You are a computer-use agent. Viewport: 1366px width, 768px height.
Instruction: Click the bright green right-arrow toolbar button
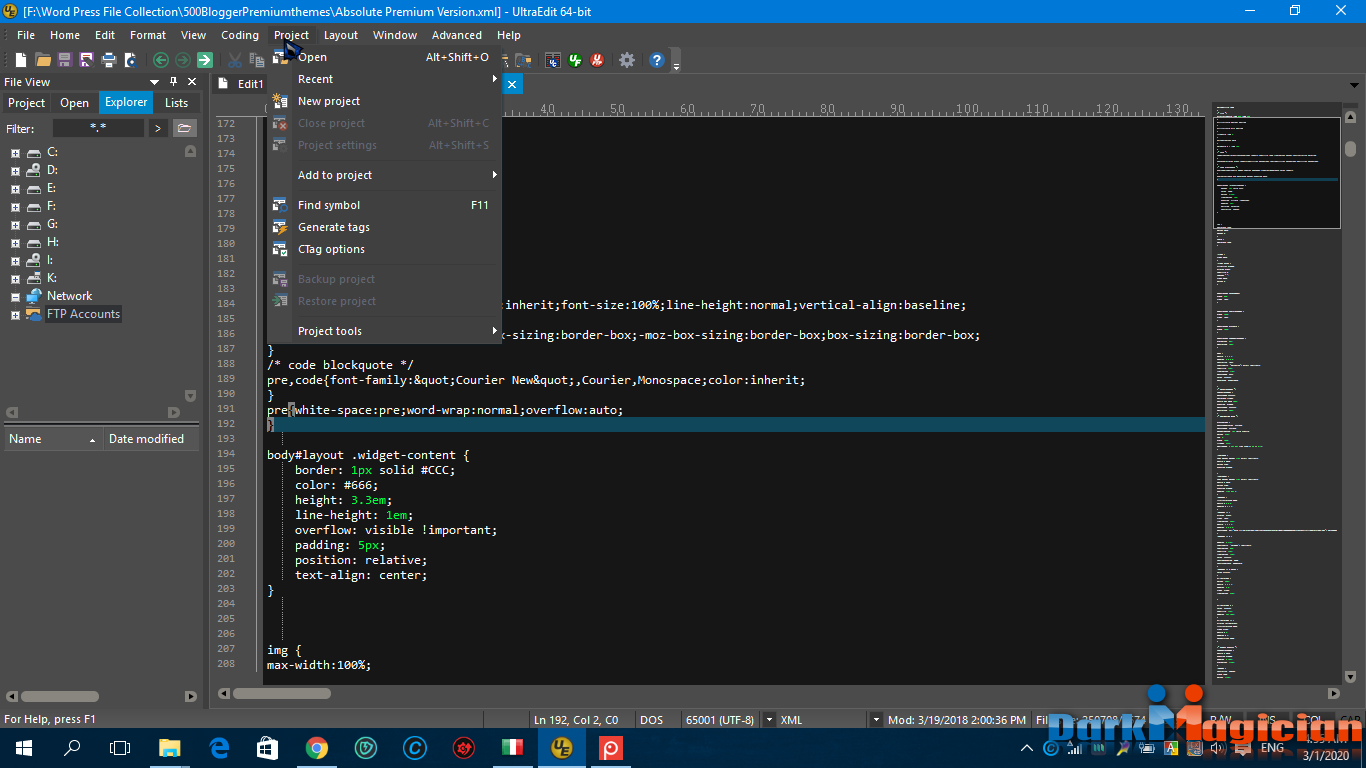point(205,60)
